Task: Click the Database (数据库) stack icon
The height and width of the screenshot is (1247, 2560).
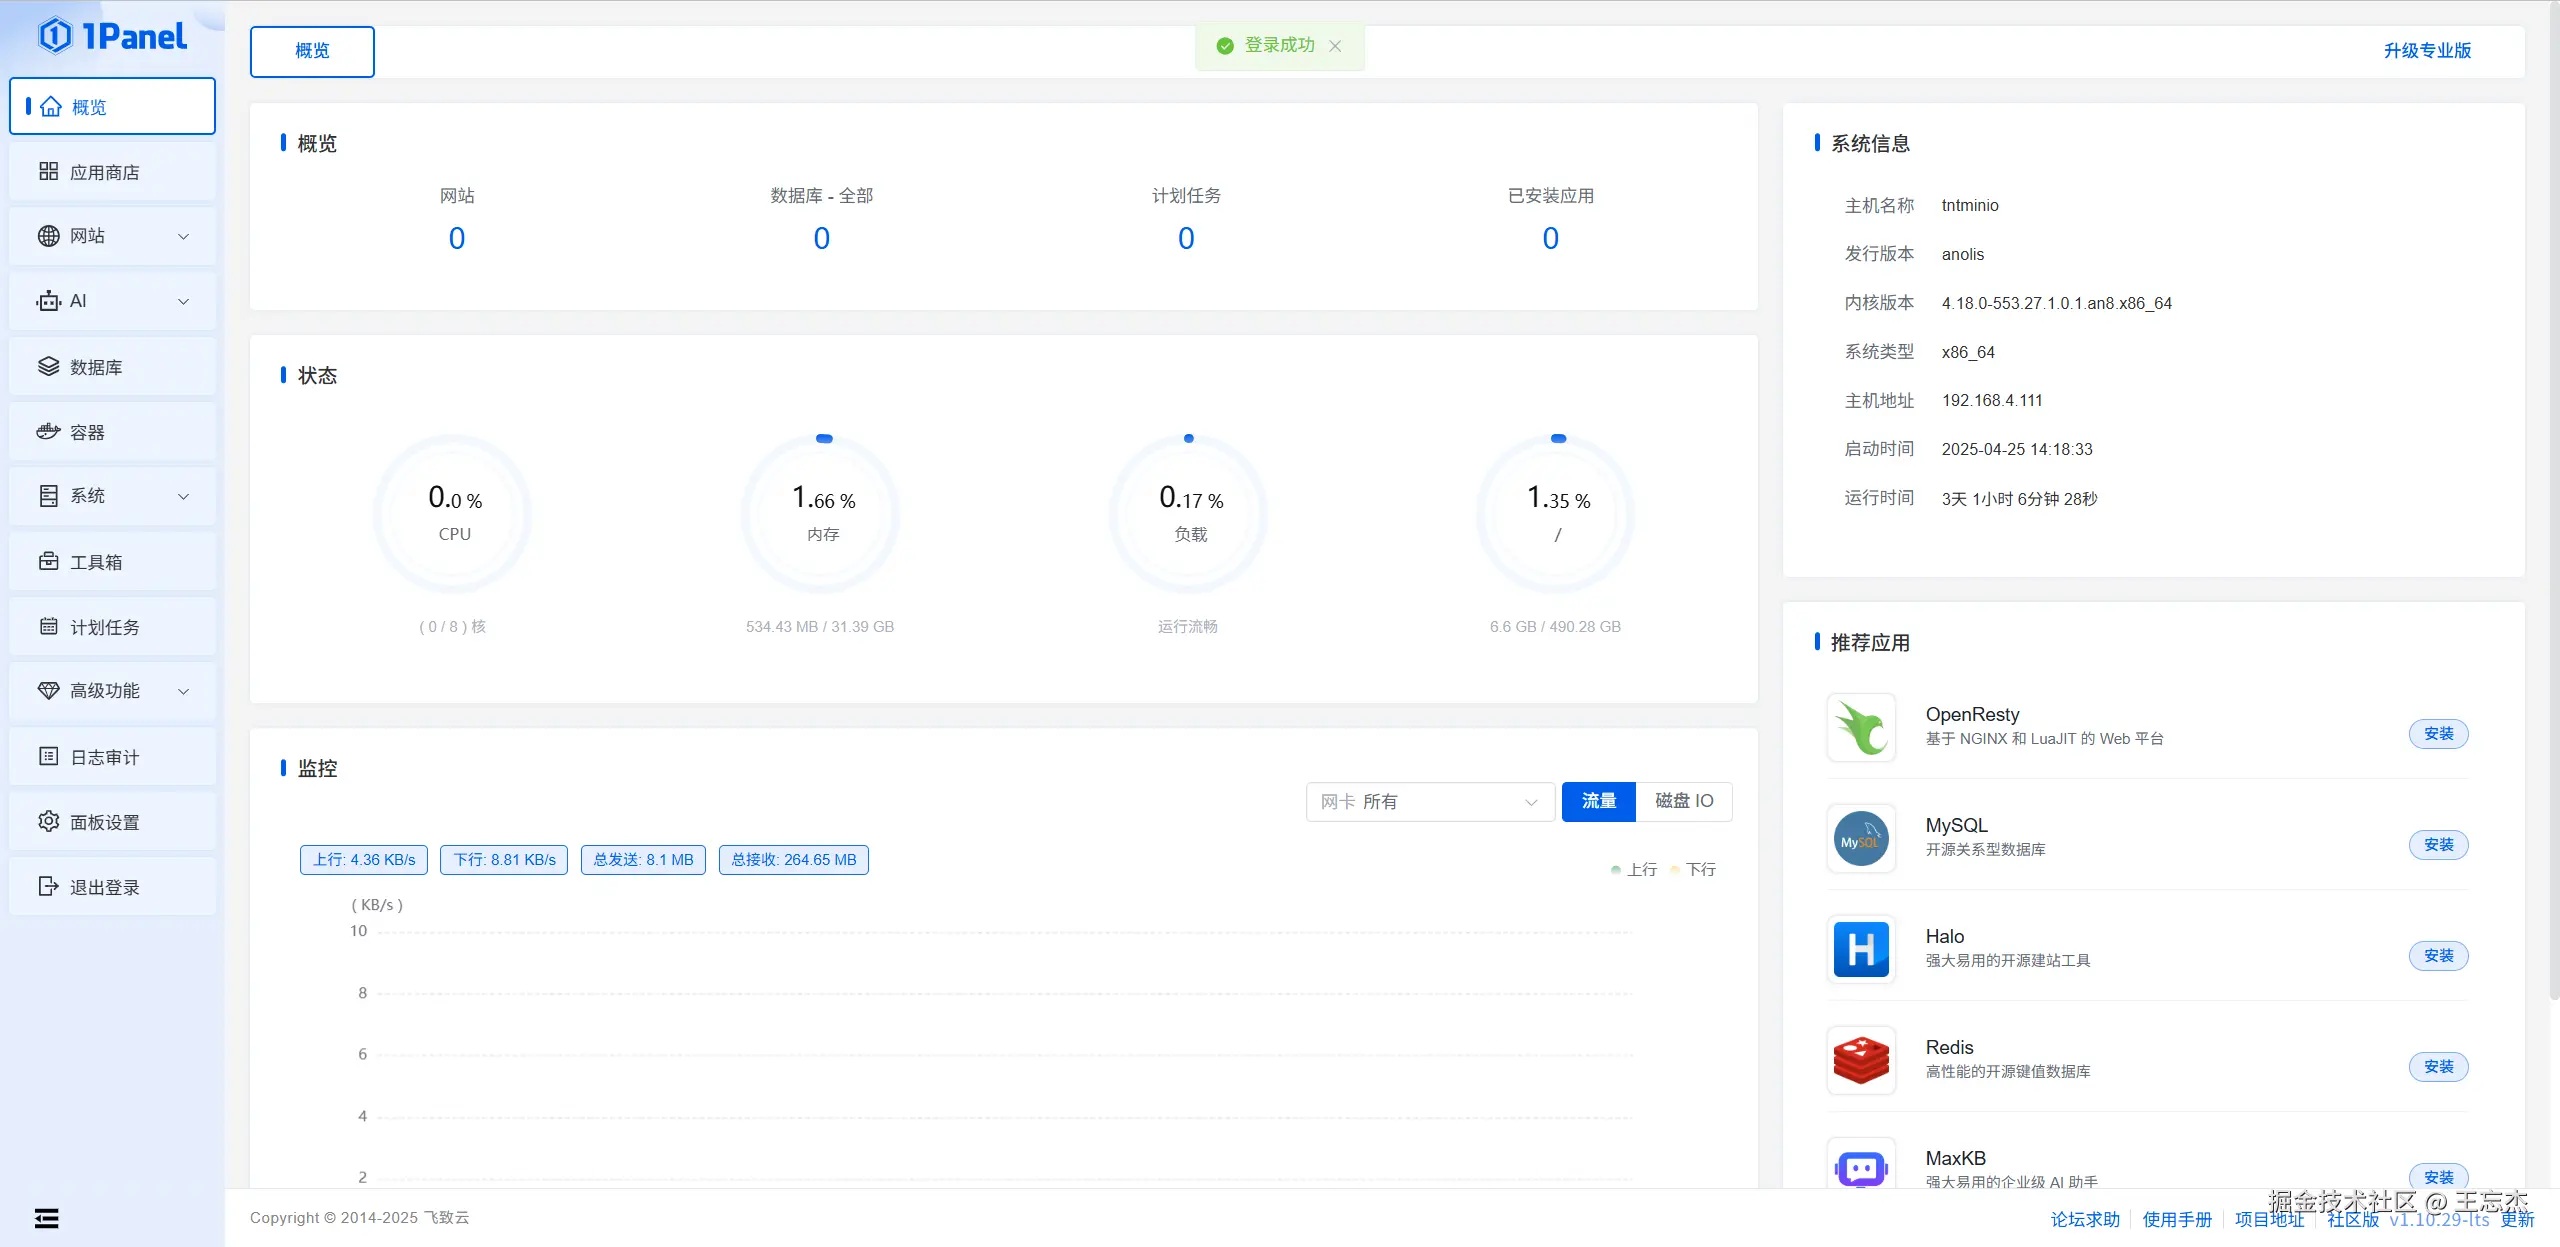Action: (x=48, y=367)
